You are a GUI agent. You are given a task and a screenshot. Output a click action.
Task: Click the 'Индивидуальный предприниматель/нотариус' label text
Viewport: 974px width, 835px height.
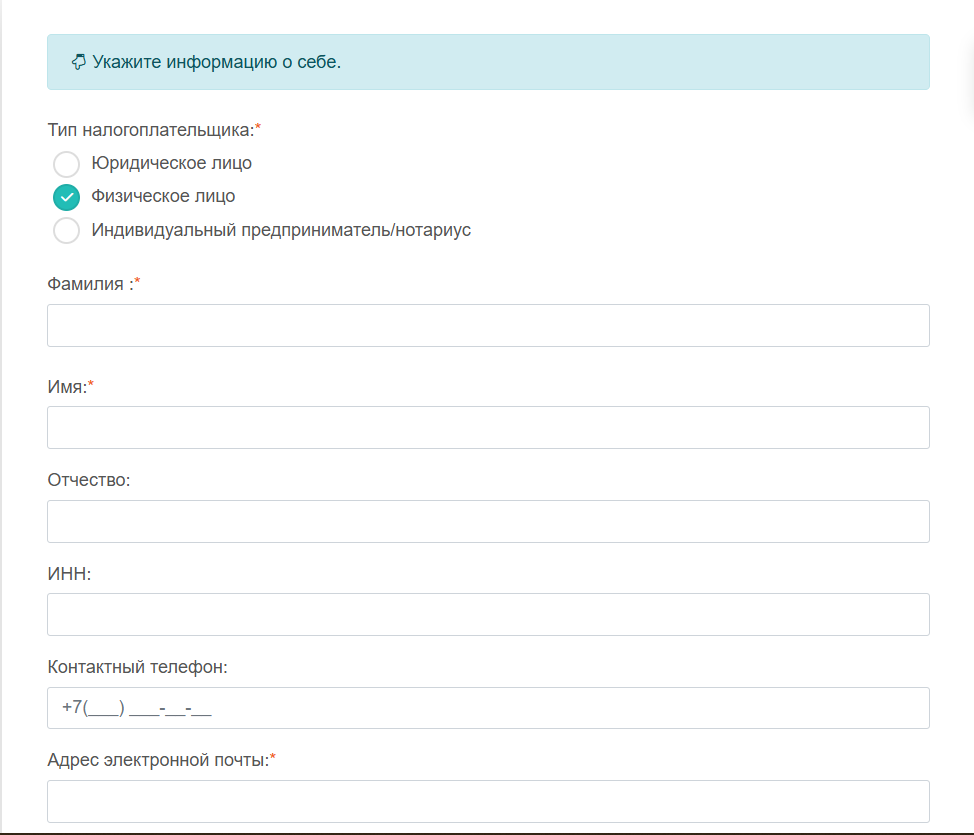click(x=281, y=230)
